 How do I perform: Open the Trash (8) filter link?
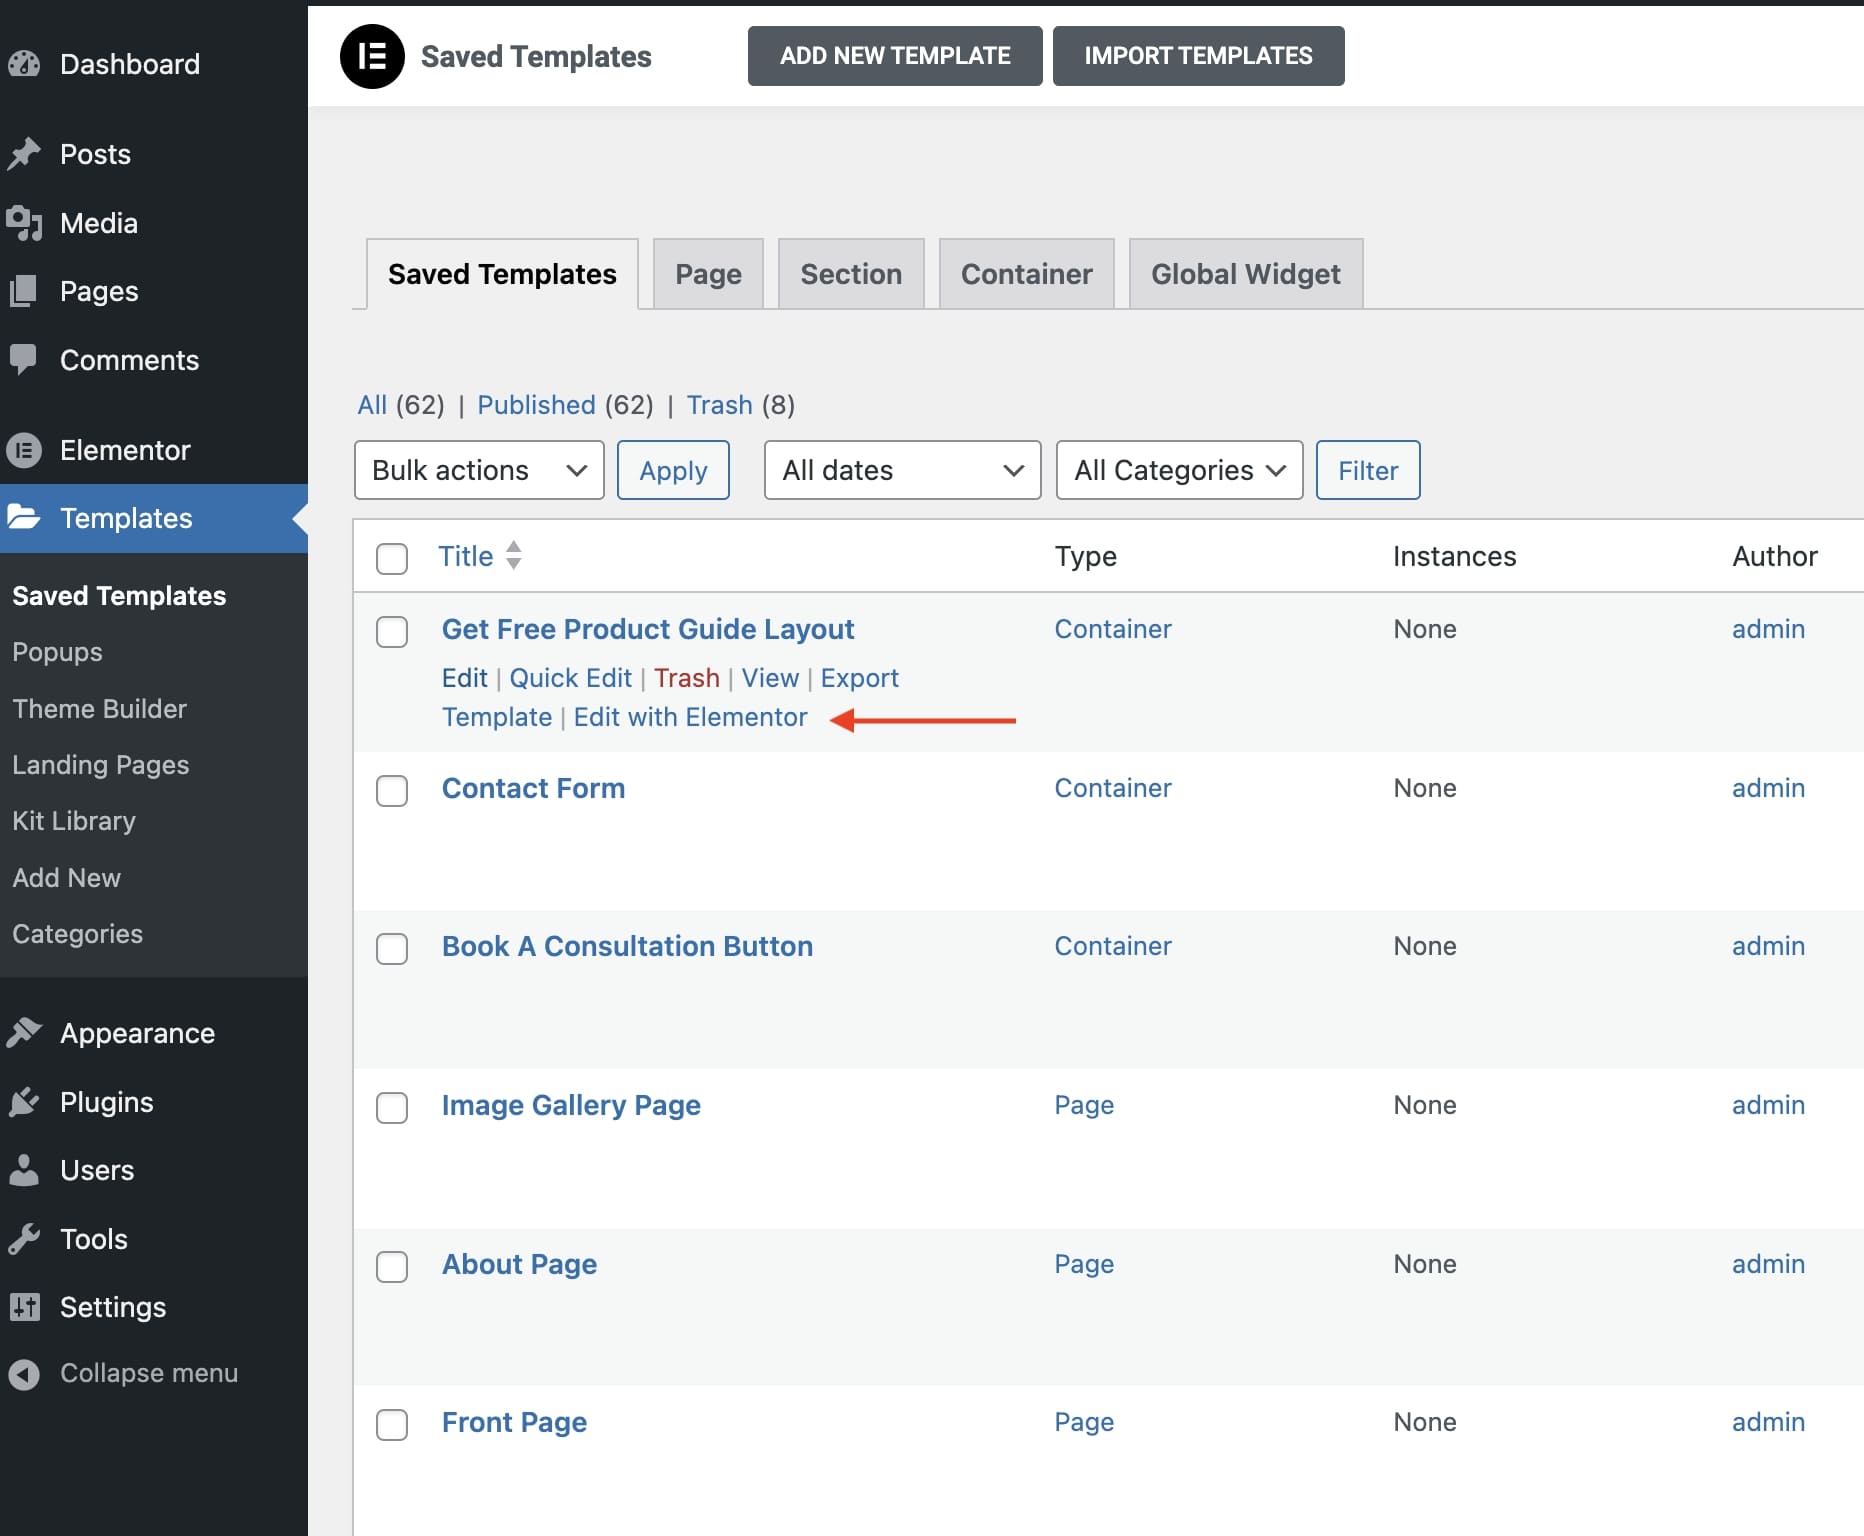[719, 405]
